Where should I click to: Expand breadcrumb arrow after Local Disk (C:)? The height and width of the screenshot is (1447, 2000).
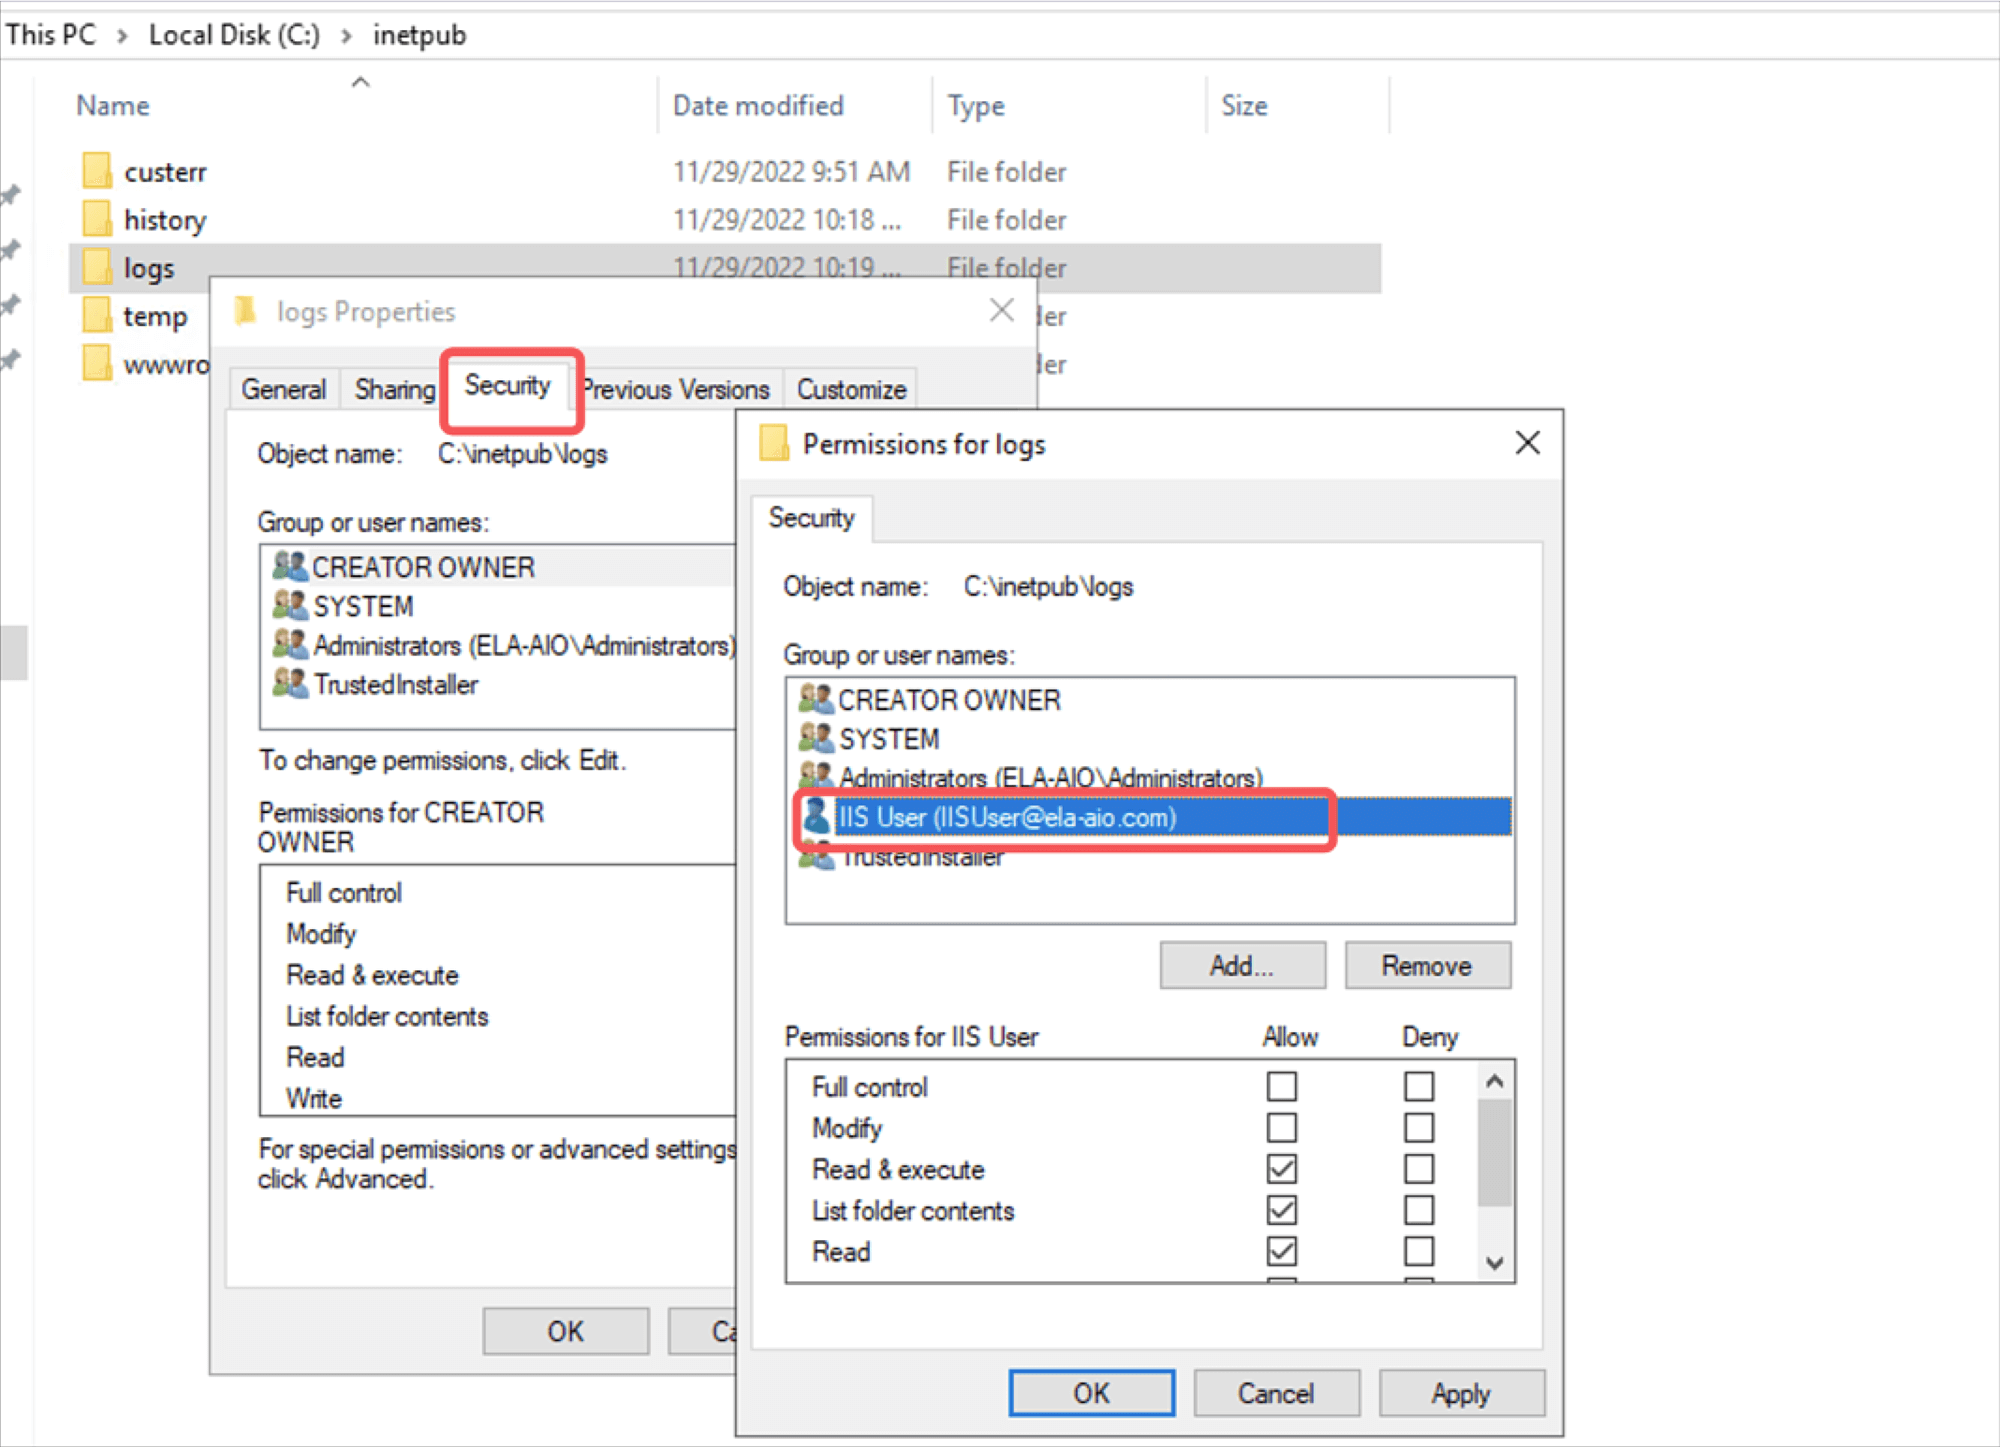(x=344, y=33)
